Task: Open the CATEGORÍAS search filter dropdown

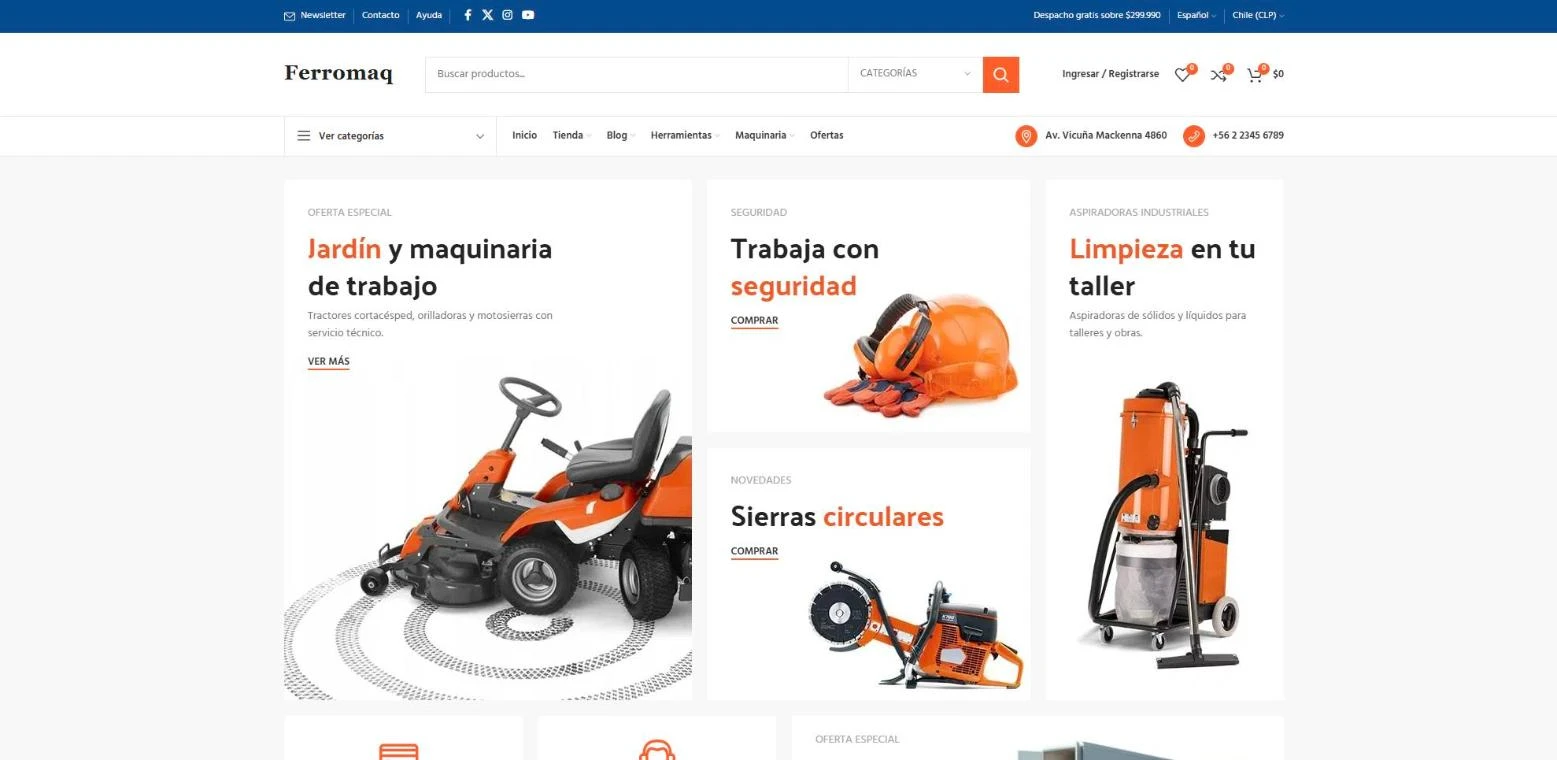Action: 915,74
